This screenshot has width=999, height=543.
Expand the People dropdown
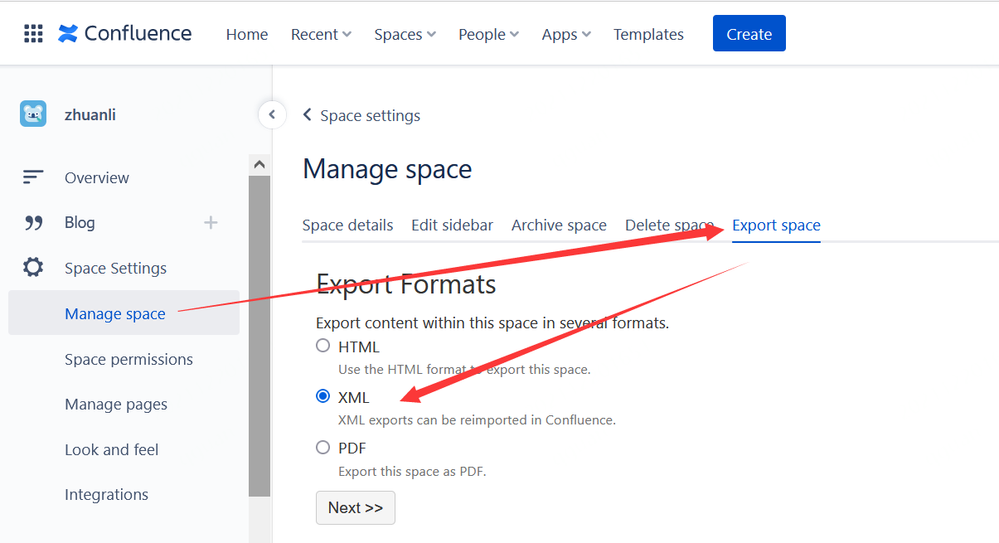(489, 34)
